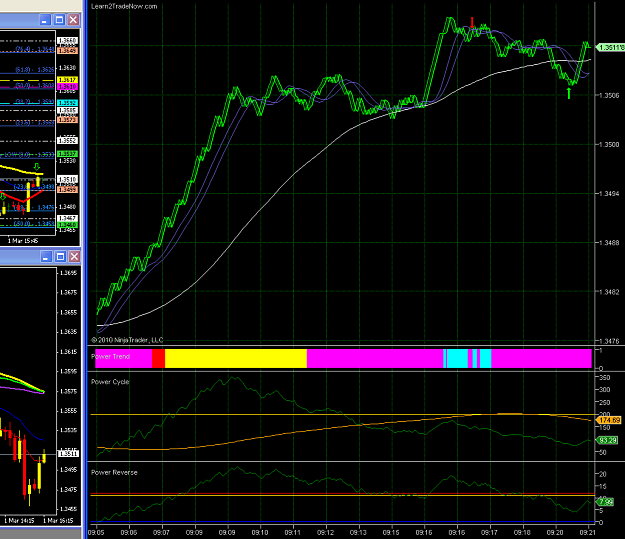Click the red segment of Power Trend bar
Viewport: 625px width, 539px height.
tap(158, 358)
